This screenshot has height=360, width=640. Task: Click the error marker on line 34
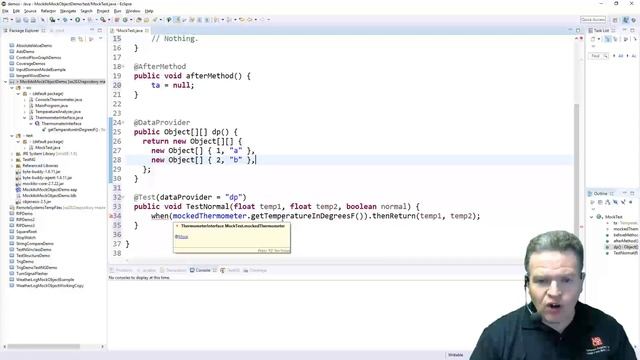(x=111, y=216)
